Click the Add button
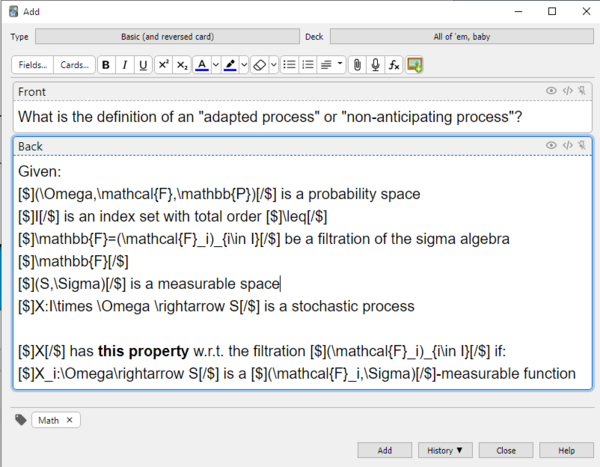Viewport: 600px width, 467px height. [x=385, y=450]
